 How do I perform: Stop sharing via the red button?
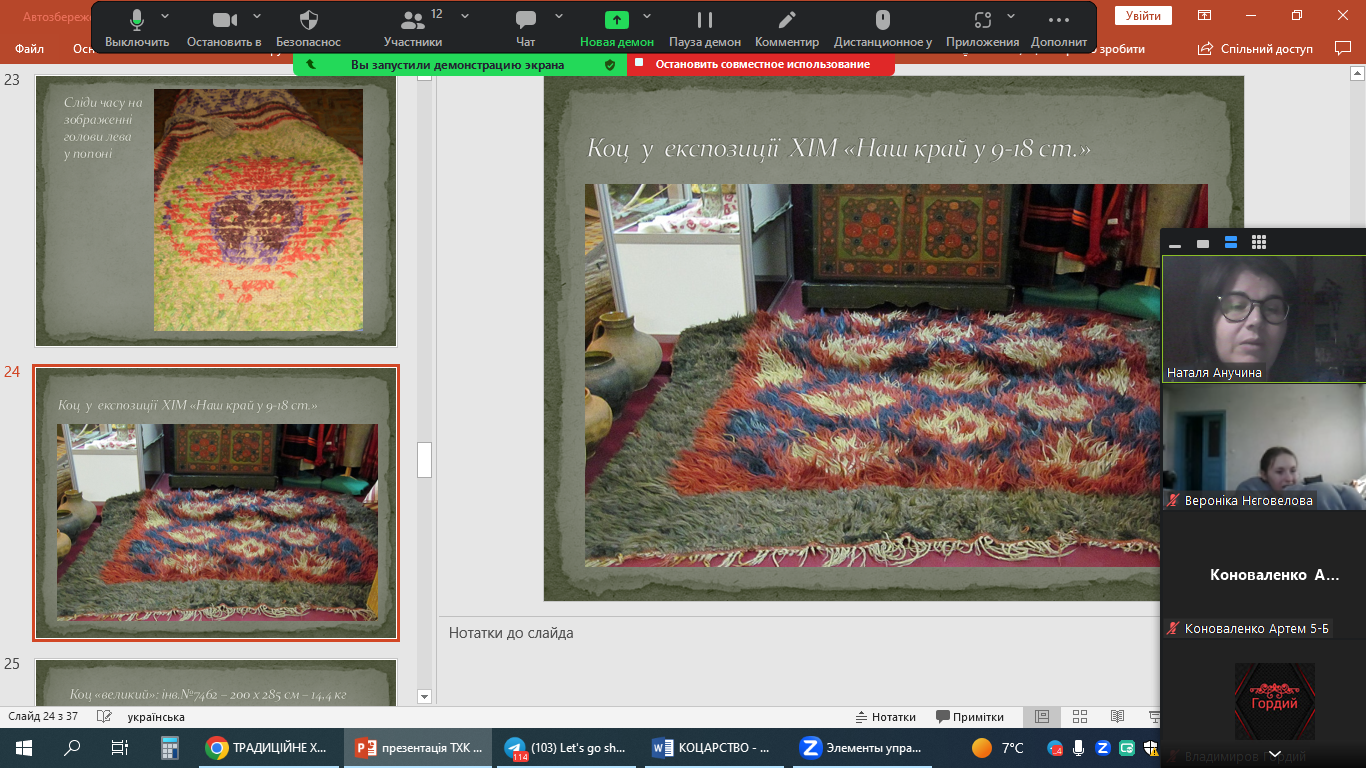[761, 64]
